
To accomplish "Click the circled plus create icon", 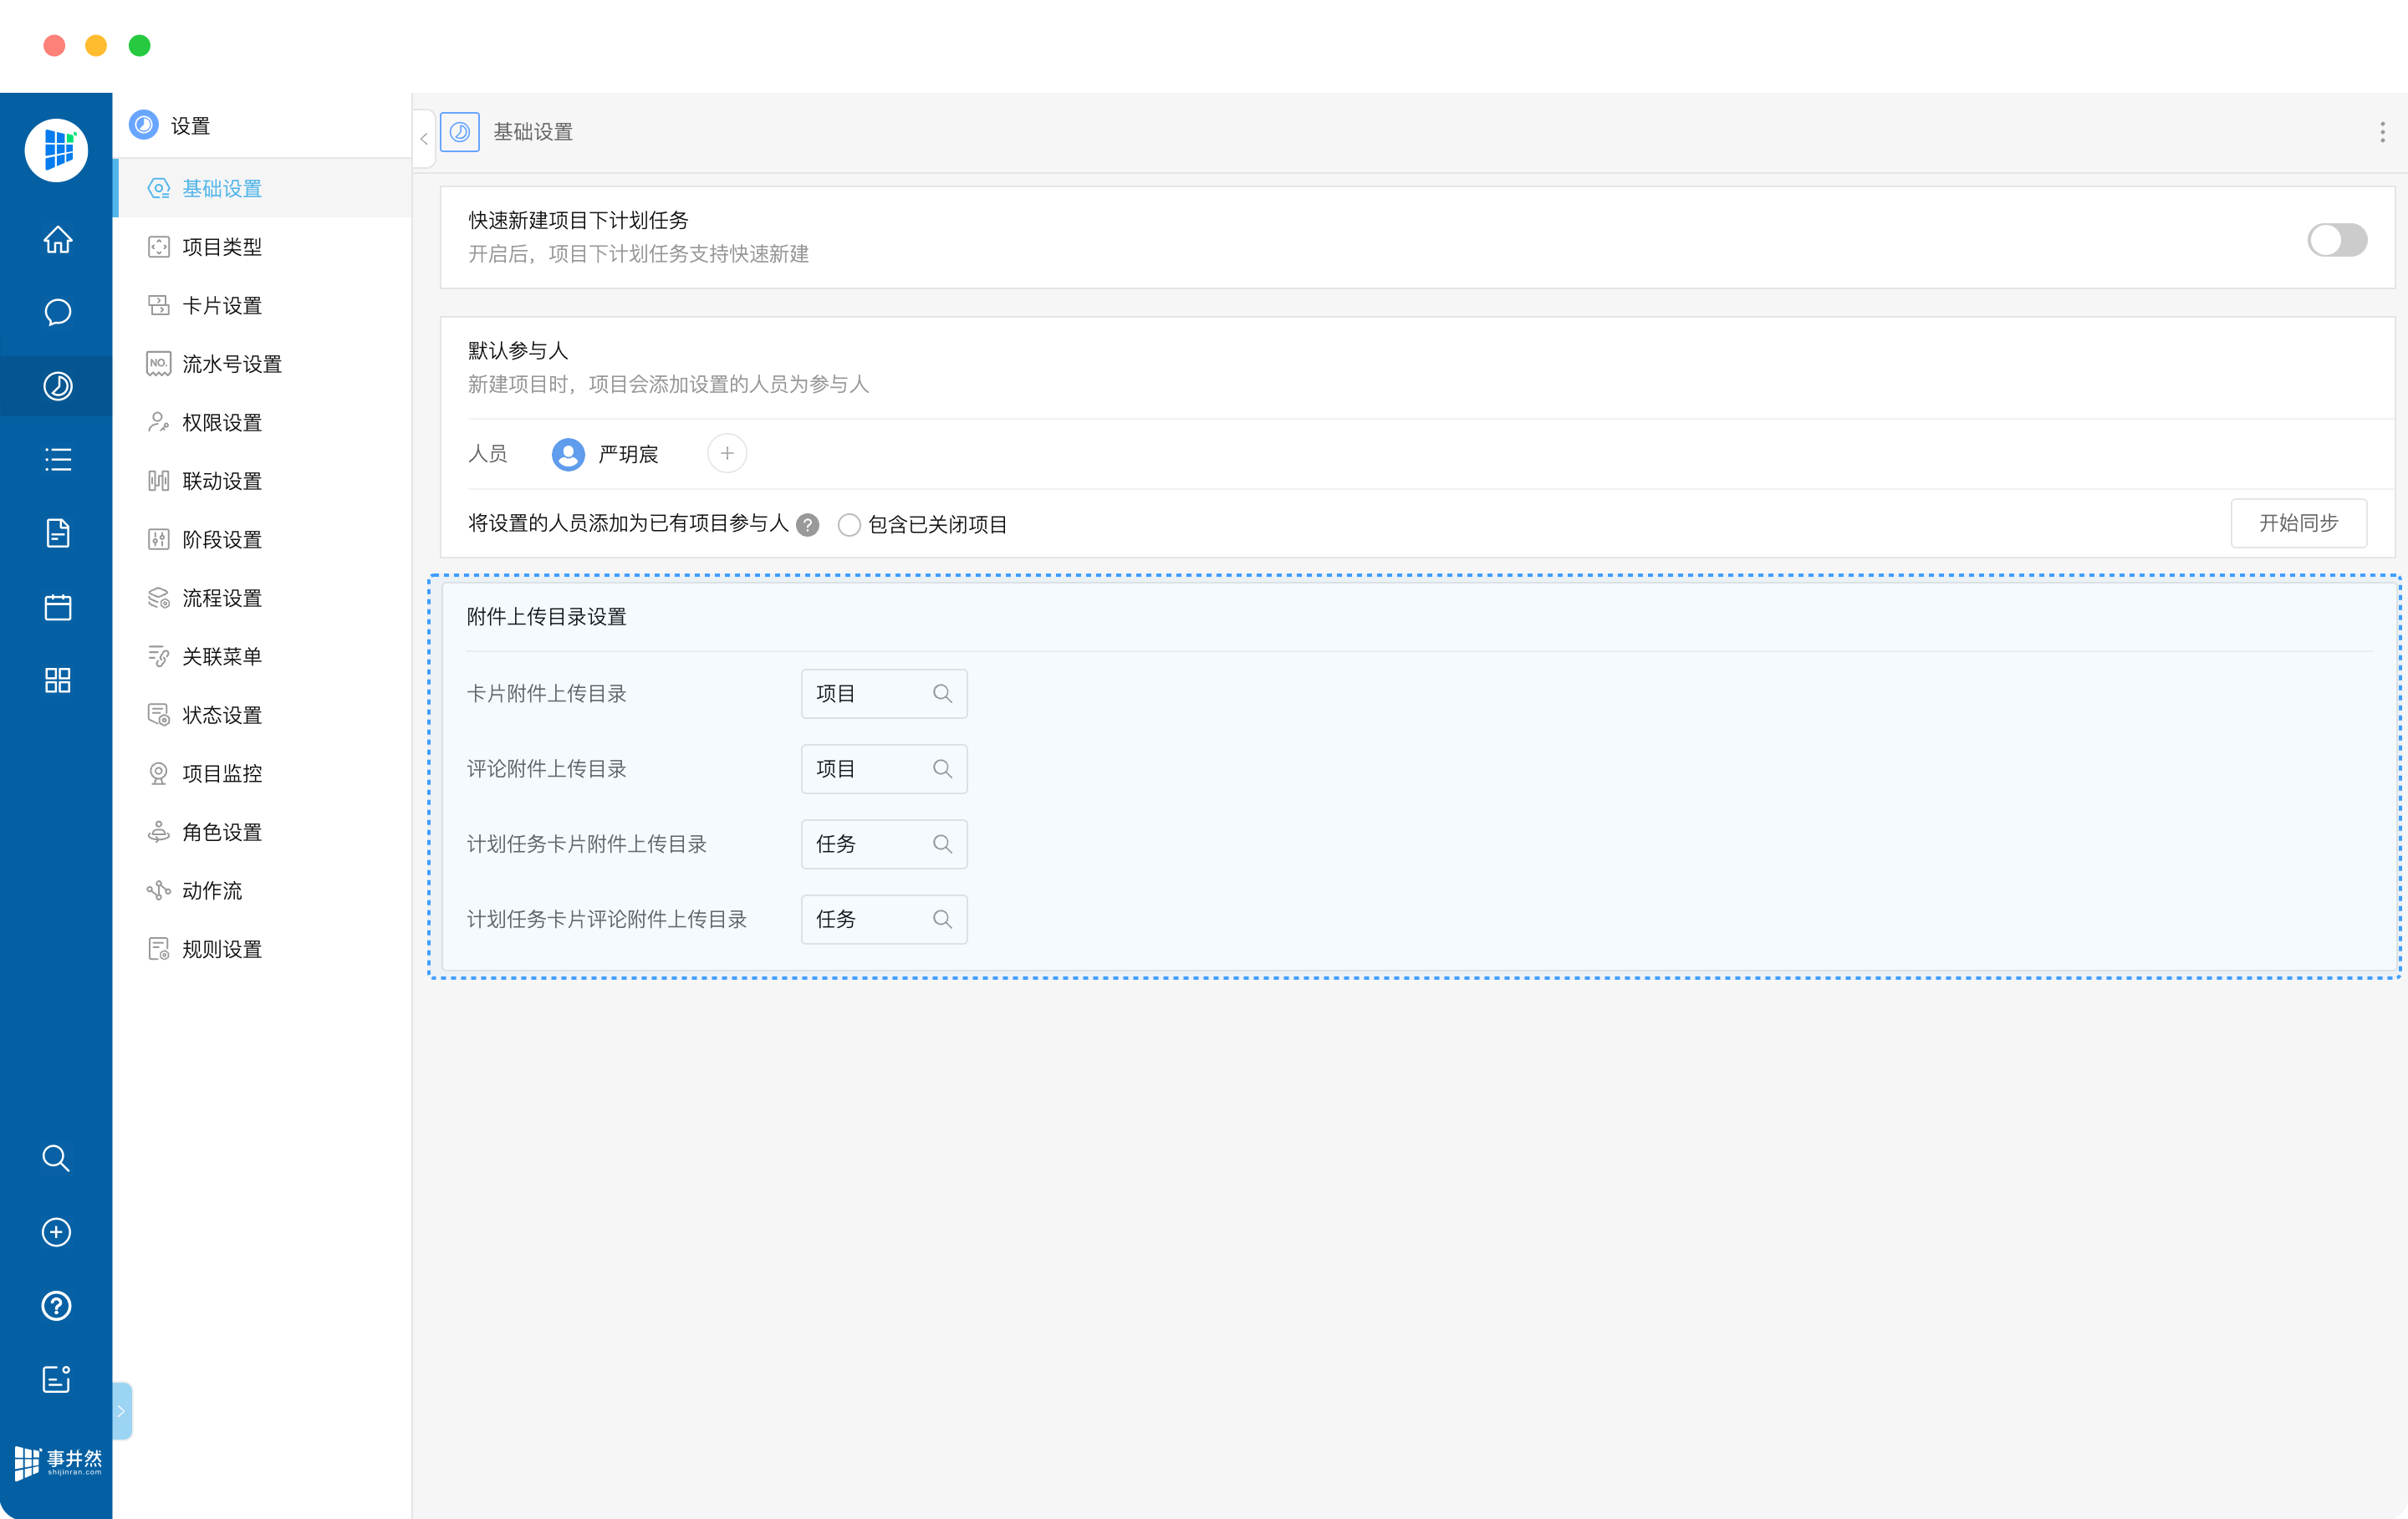I will [x=56, y=1232].
